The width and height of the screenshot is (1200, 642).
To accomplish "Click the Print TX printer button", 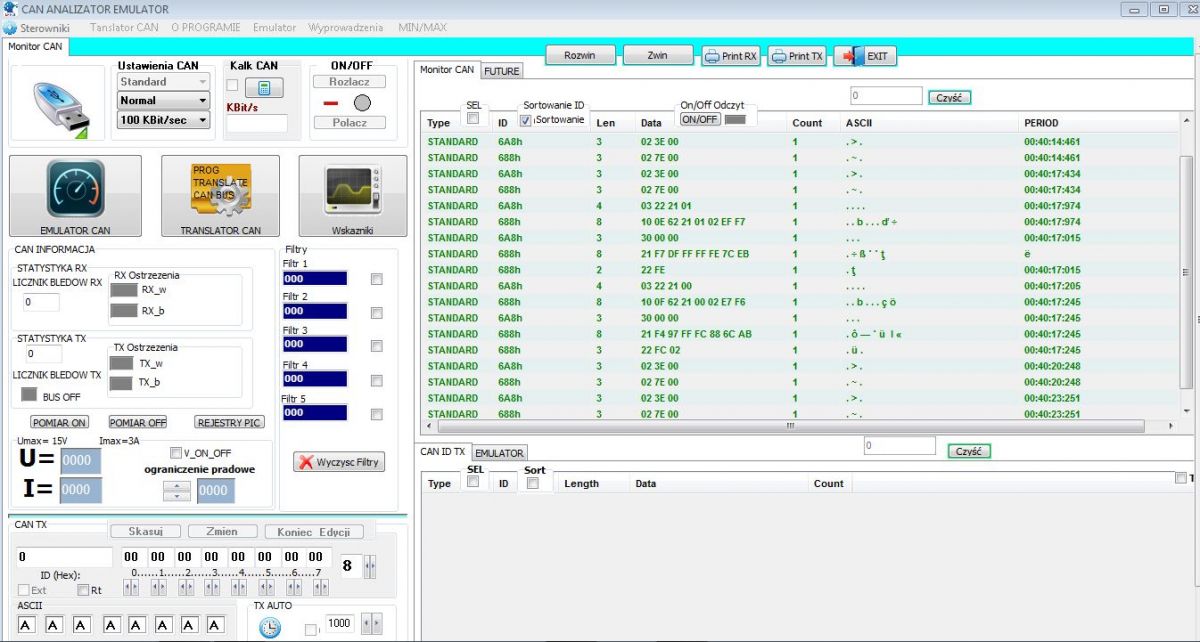I will tap(798, 56).
